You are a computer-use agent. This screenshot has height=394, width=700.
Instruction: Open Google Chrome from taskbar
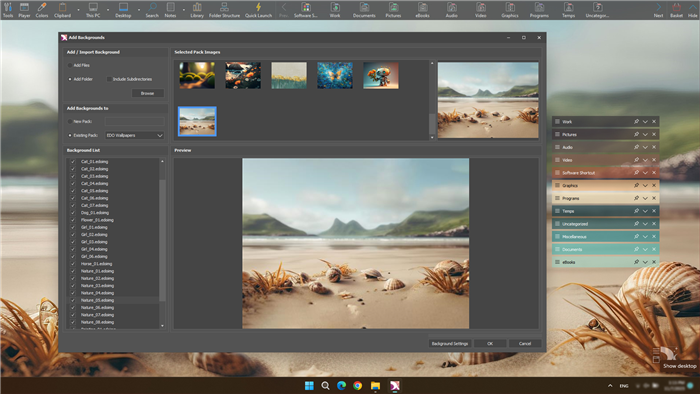coord(358,386)
